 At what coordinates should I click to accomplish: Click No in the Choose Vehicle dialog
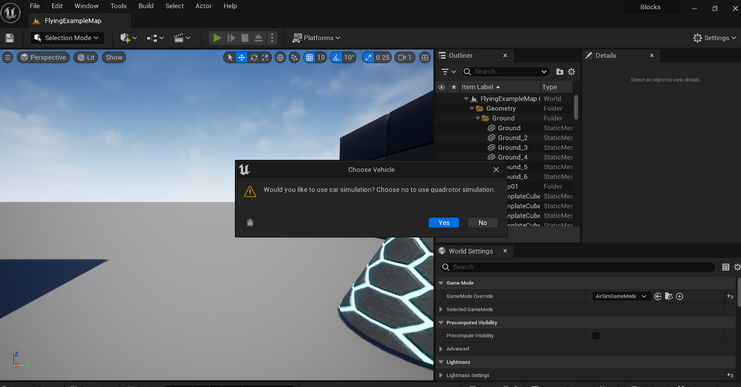tap(483, 223)
